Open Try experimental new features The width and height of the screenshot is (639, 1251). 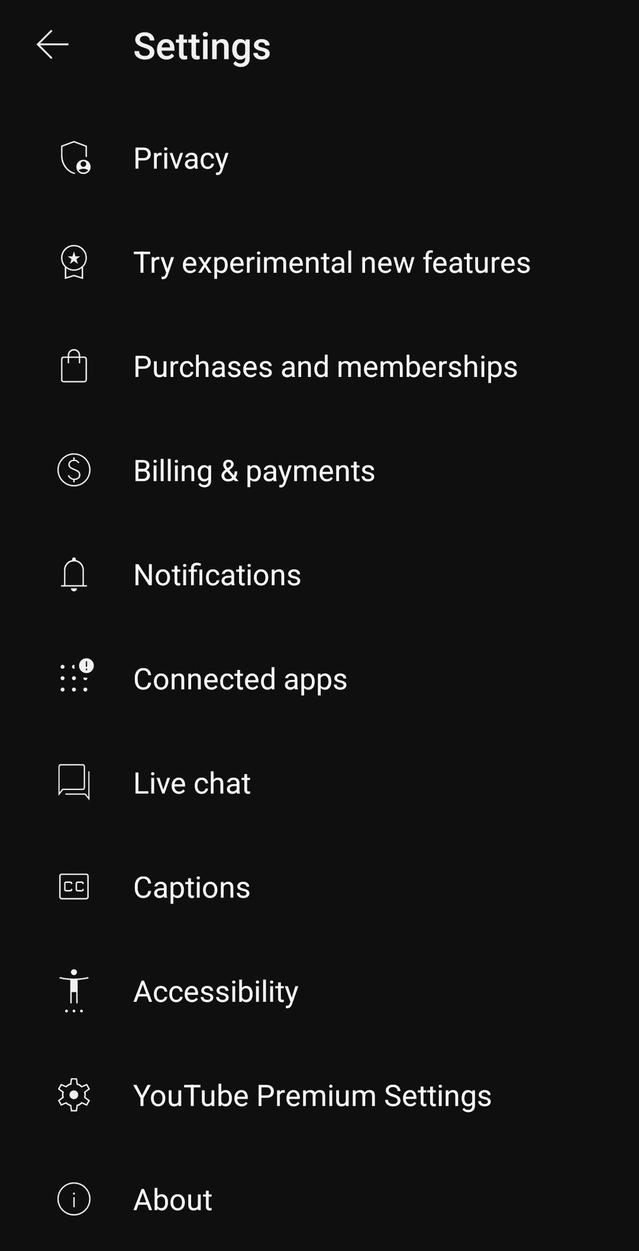tap(331, 262)
